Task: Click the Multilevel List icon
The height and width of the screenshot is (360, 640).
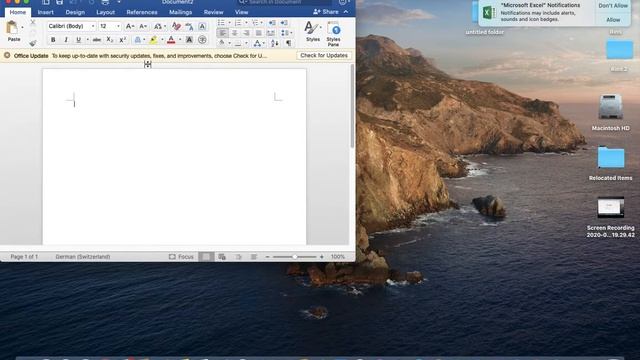Action: (x=255, y=22)
